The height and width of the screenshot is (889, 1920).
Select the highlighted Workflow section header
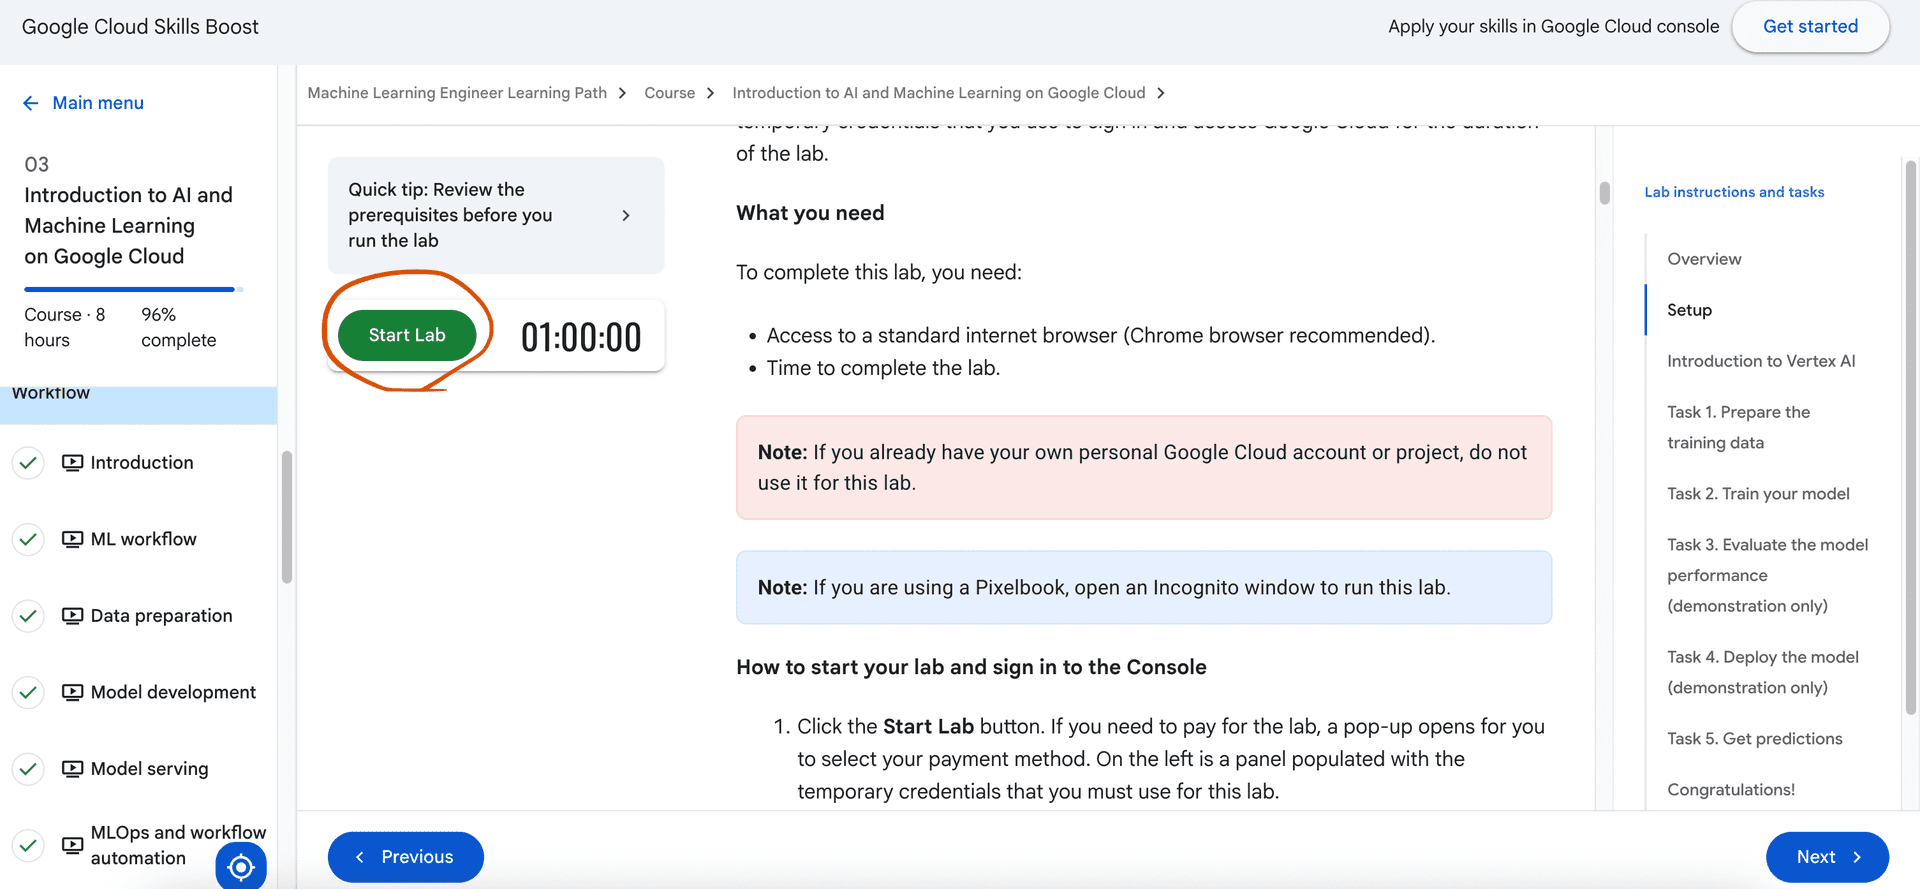[138, 404]
